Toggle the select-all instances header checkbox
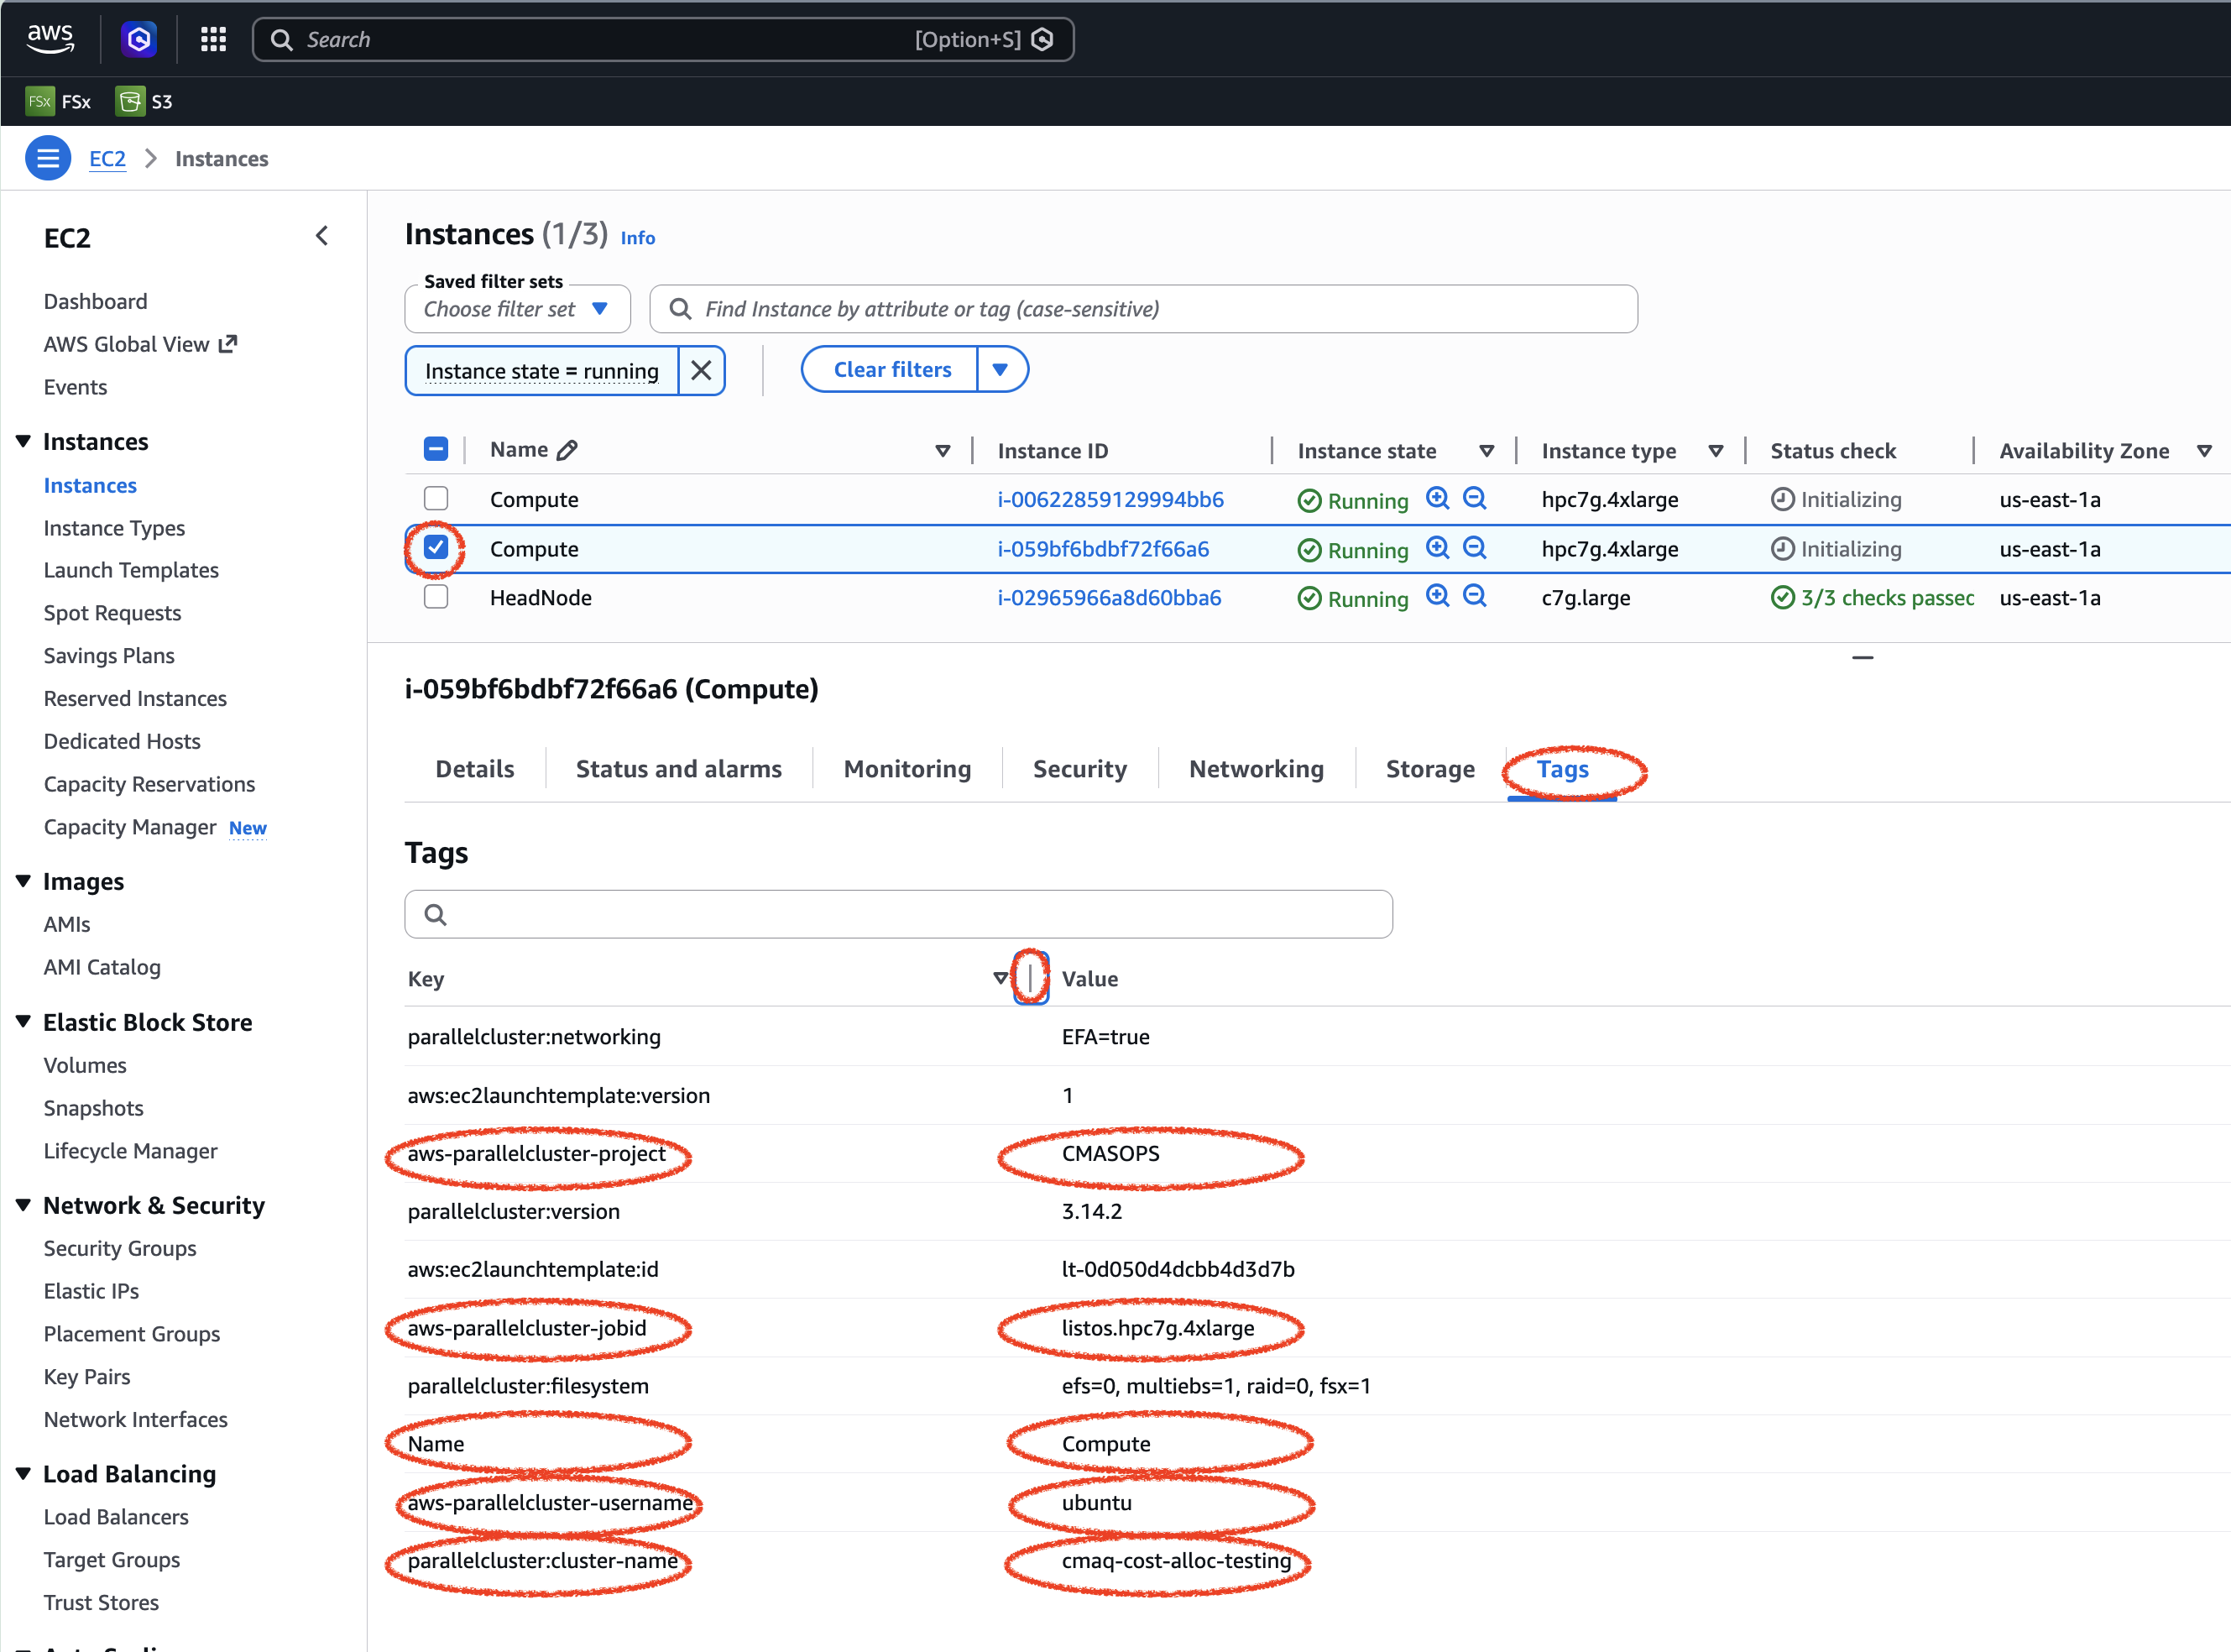Viewport: 2231px width, 1652px height. 436,449
